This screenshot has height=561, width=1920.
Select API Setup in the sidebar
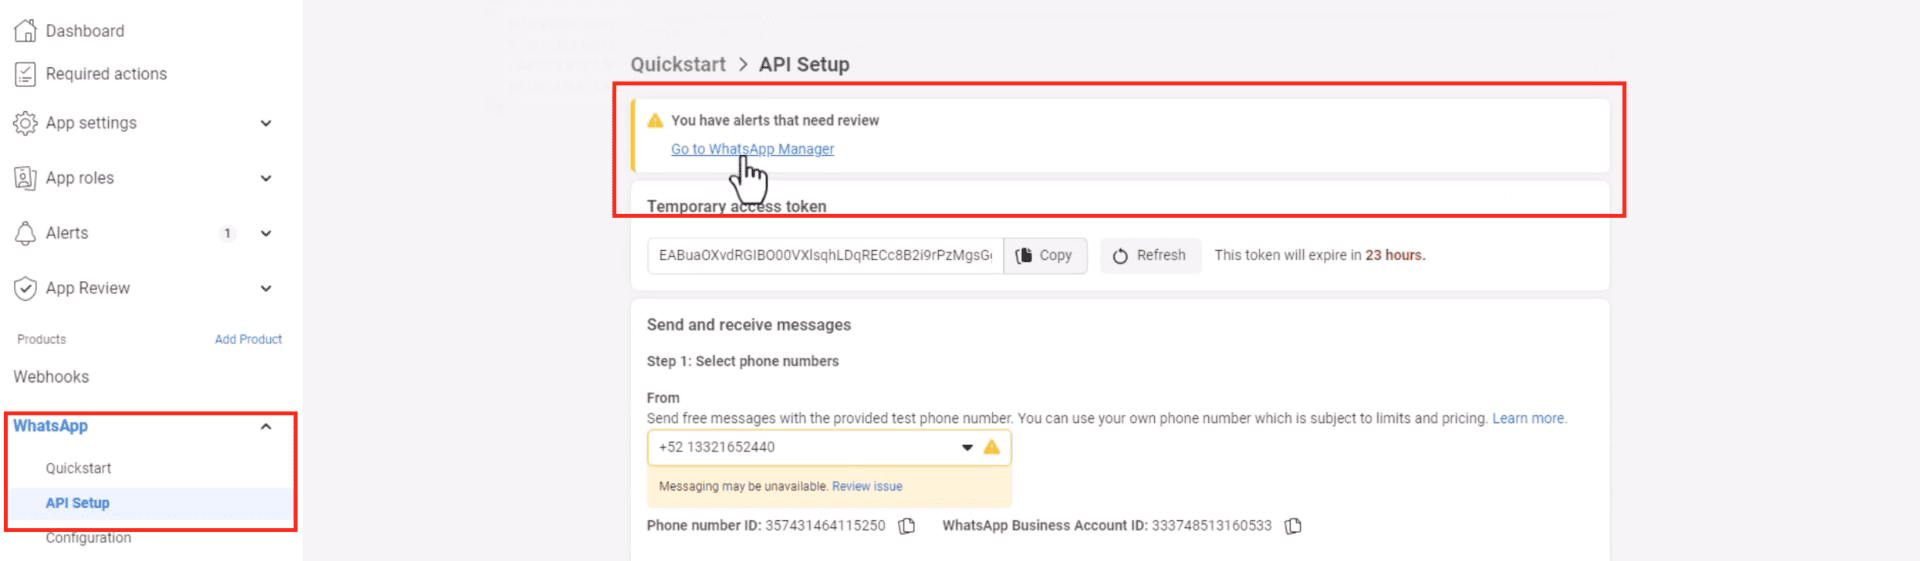tap(77, 503)
